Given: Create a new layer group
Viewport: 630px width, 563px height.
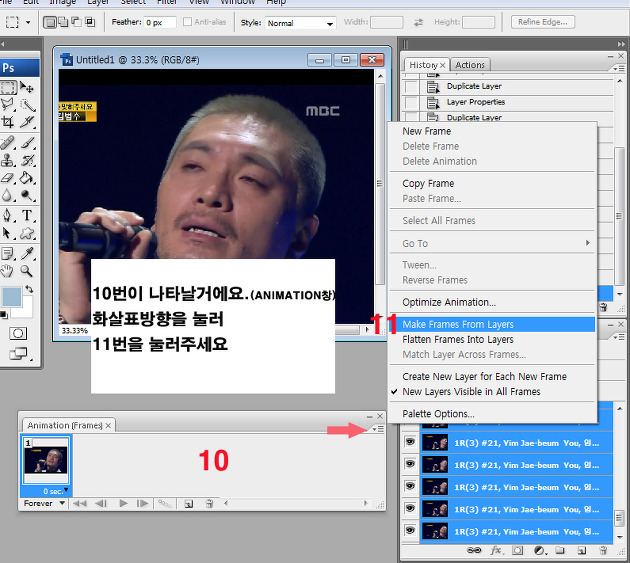Looking at the screenshot, I should [x=560, y=550].
